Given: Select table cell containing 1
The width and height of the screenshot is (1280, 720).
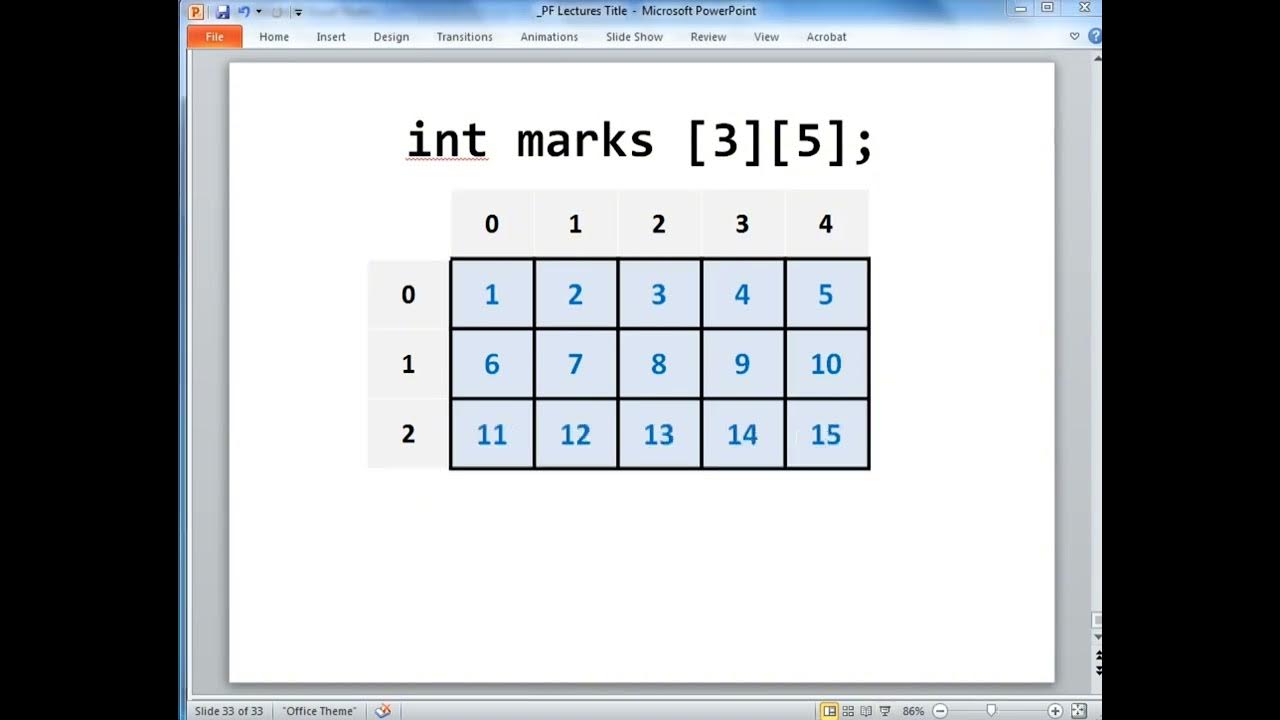Looking at the screenshot, I should click(x=491, y=294).
